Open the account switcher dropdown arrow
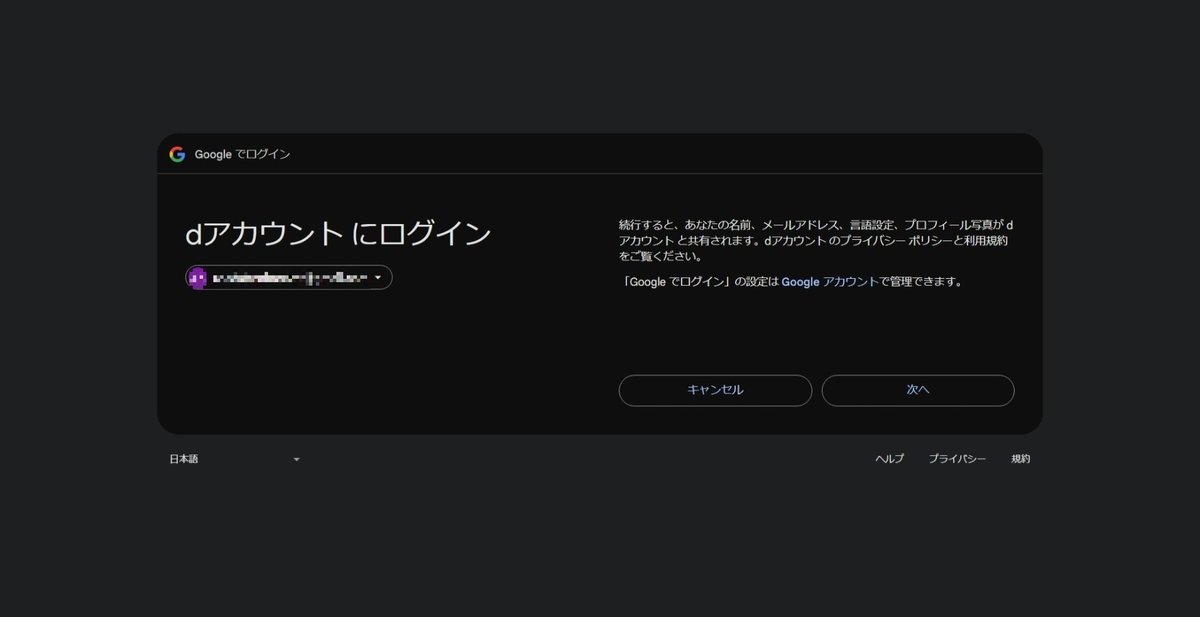 (380, 277)
